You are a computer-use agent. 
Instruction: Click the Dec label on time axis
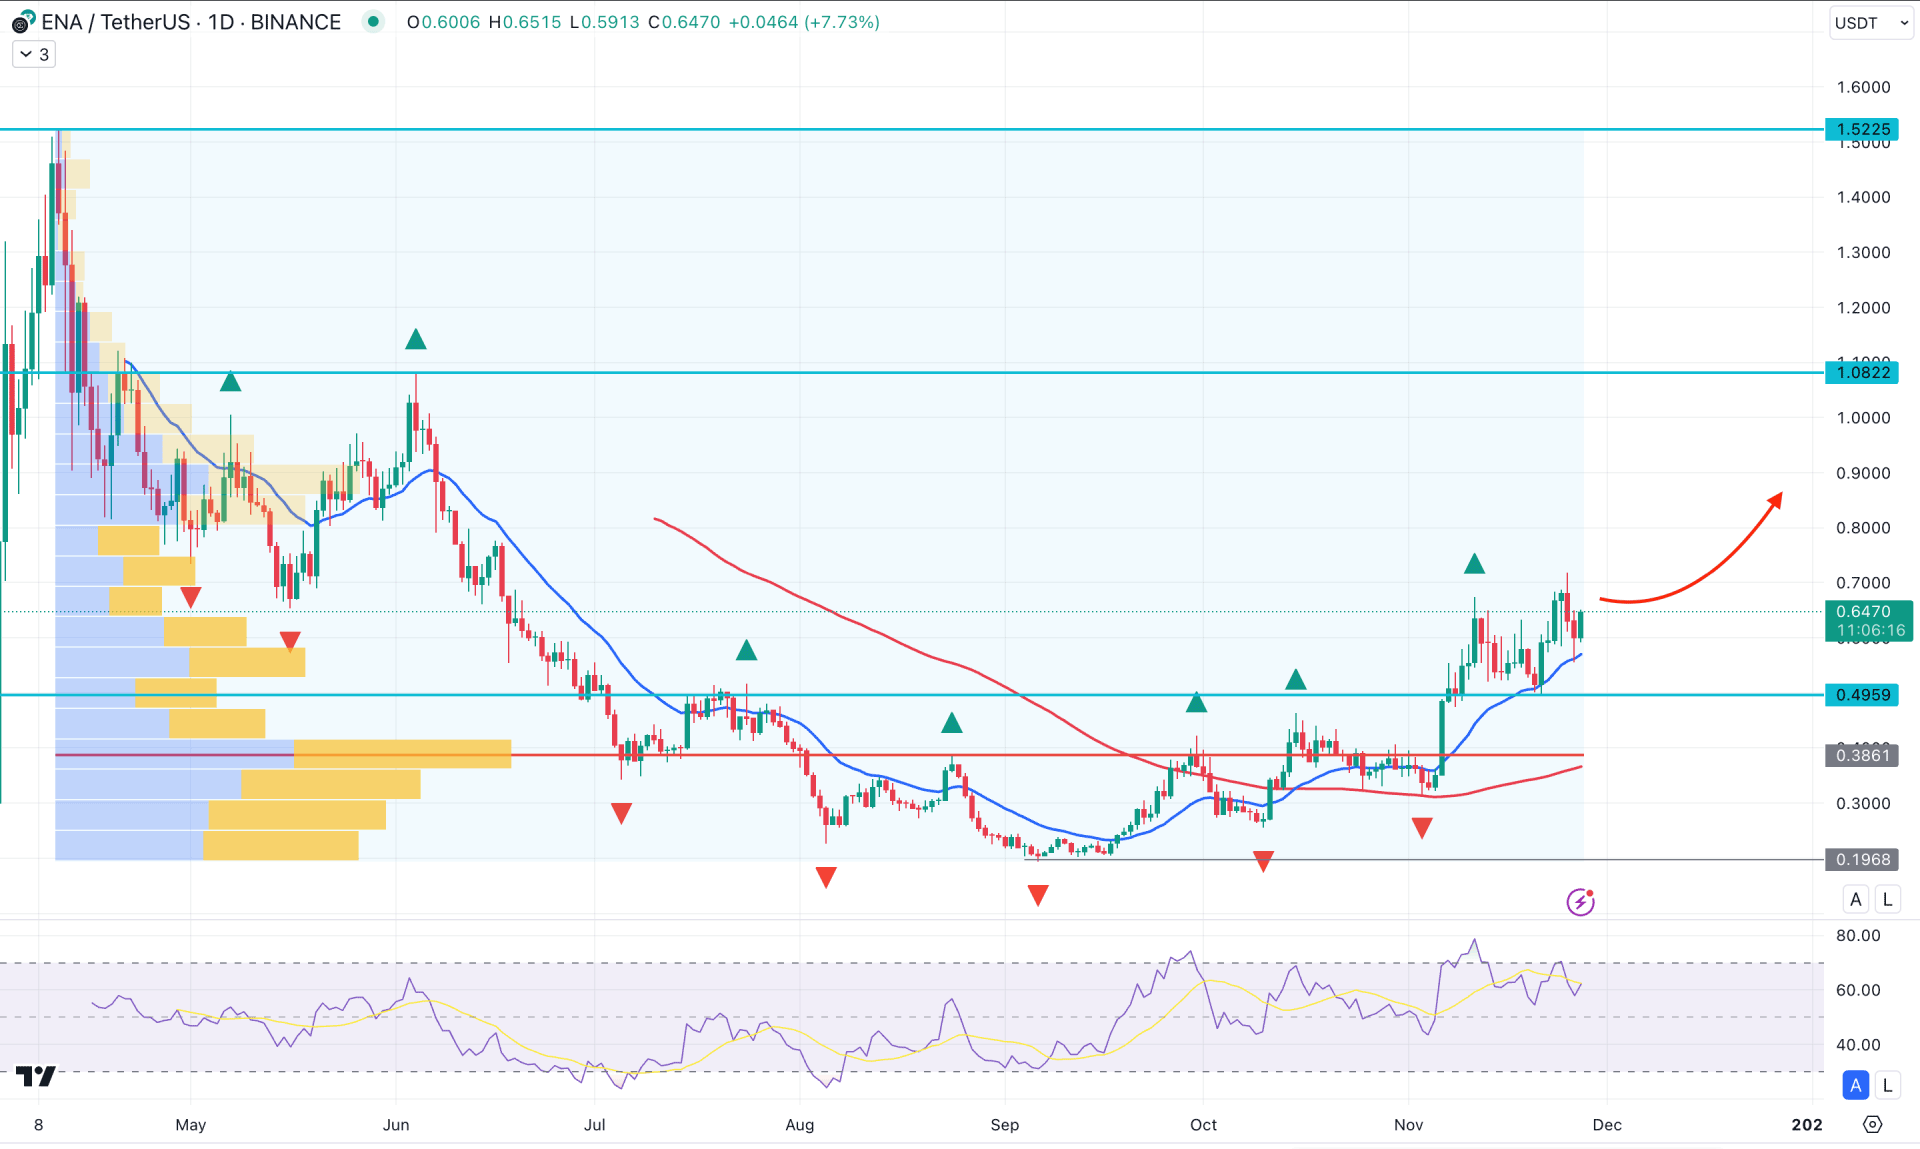click(1607, 1125)
